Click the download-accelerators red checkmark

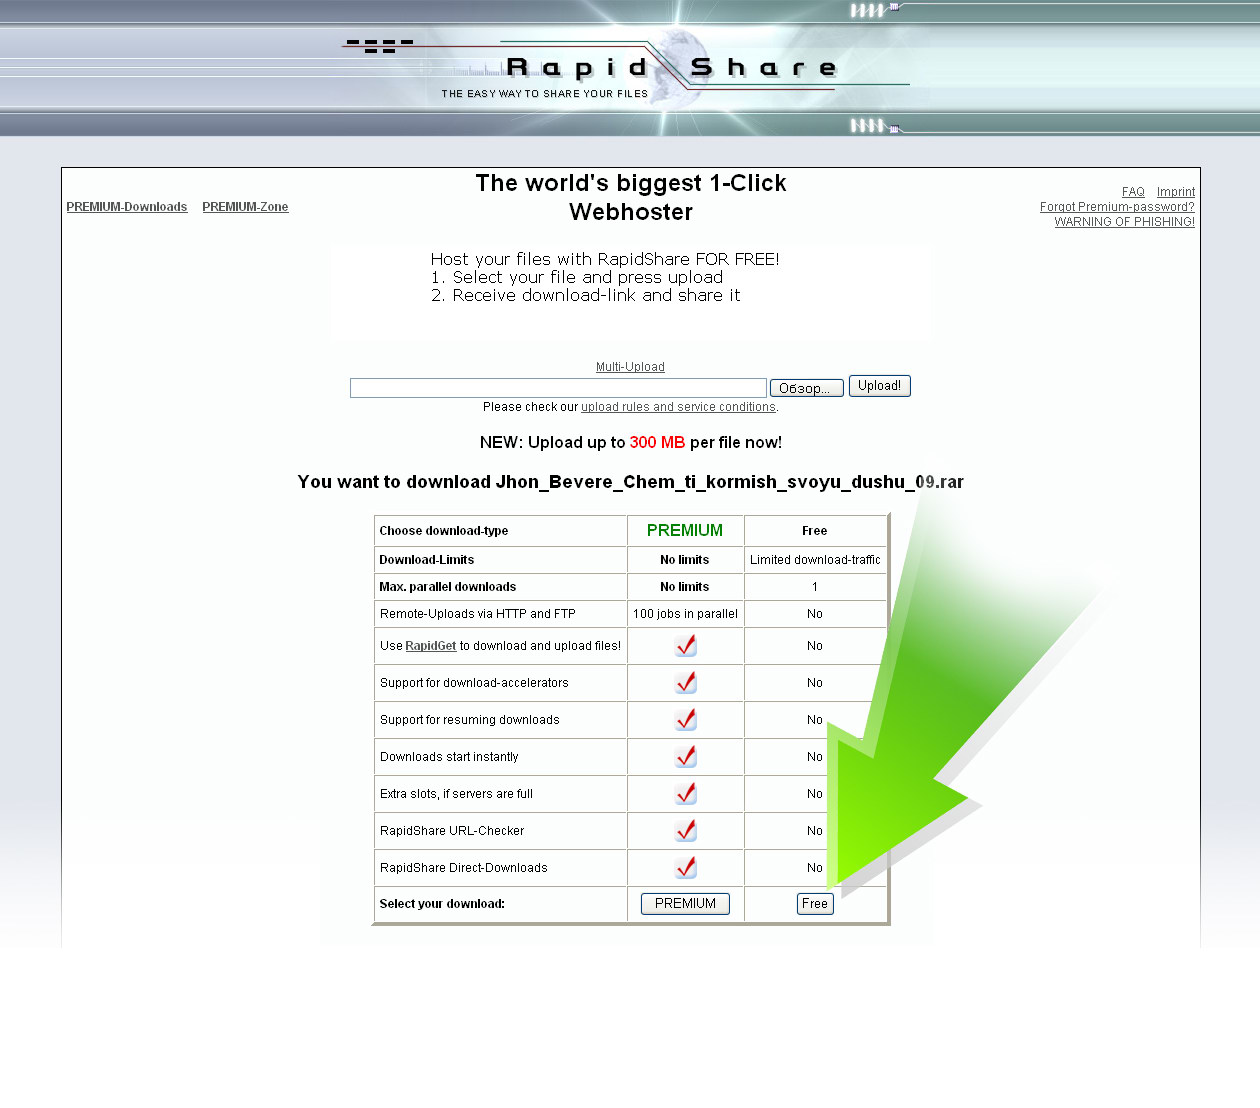coord(686,683)
